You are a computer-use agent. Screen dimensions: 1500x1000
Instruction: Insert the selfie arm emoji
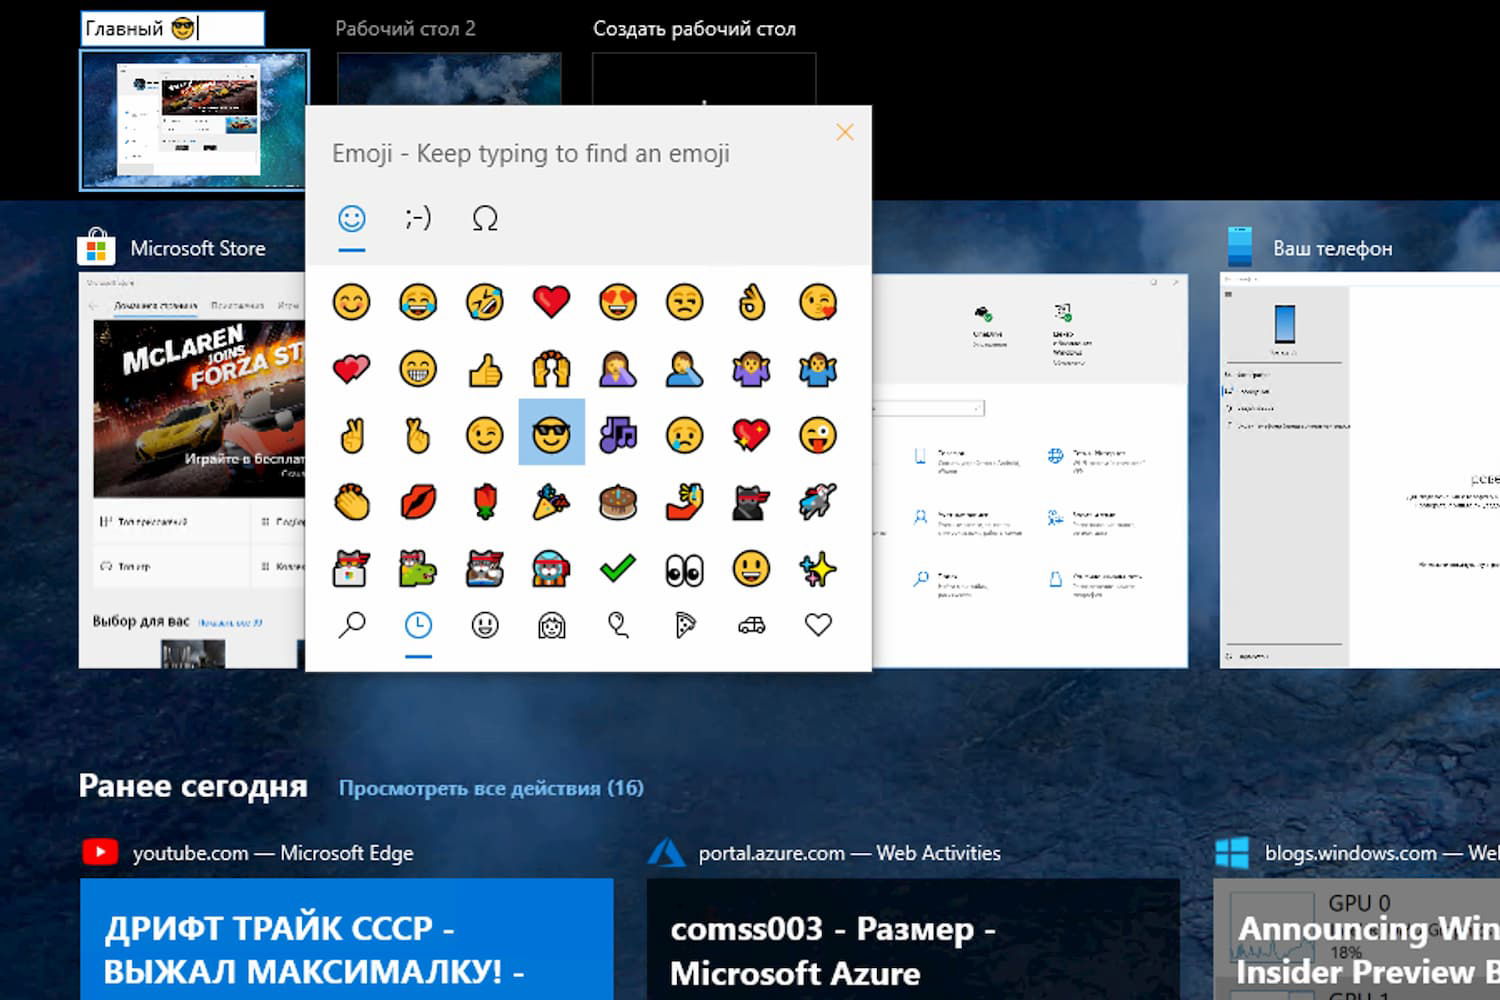tap(685, 502)
